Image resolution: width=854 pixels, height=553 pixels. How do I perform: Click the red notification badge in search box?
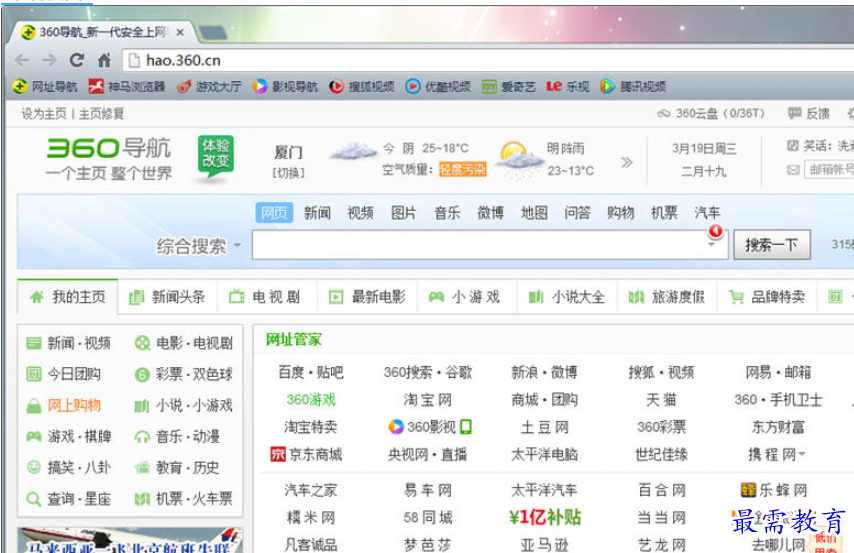[715, 231]
